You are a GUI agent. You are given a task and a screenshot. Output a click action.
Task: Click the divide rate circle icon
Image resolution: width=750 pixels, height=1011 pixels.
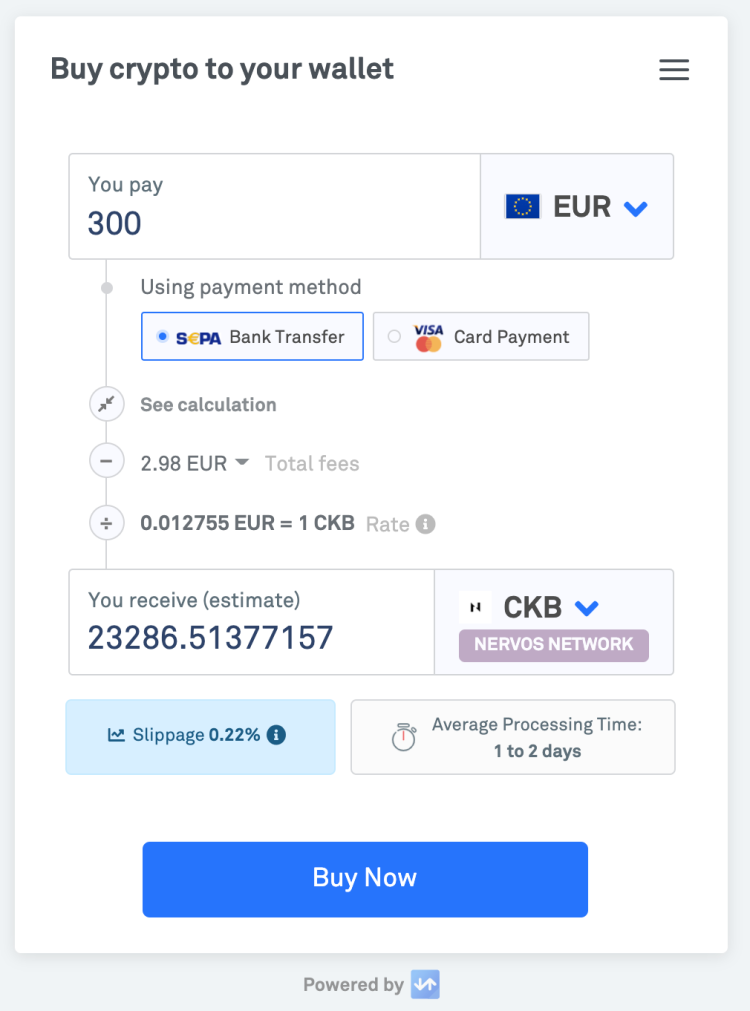(x=107, y=523)
